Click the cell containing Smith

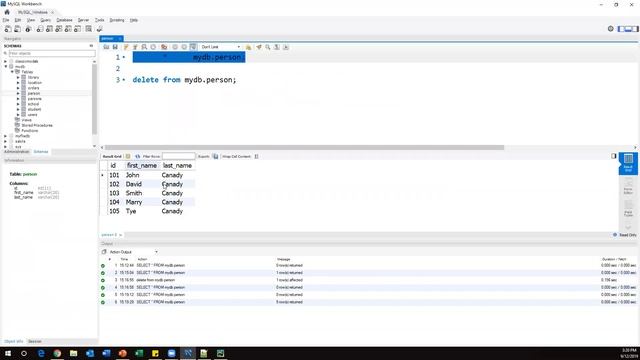134,193
